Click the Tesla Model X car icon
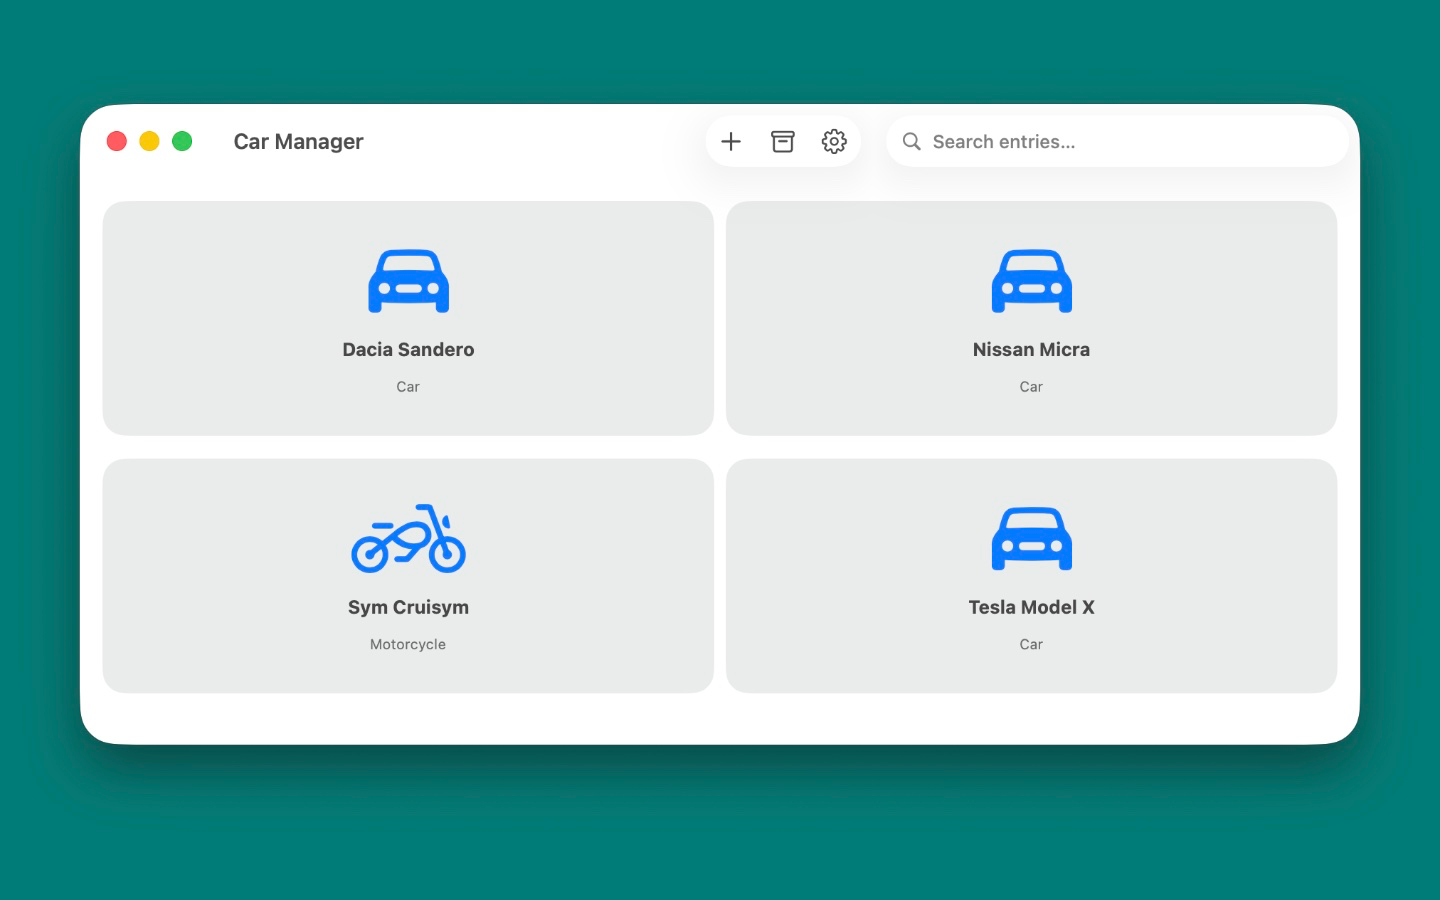The height and width of the screenshot is (900, 1440). (x=1032, y=539)
